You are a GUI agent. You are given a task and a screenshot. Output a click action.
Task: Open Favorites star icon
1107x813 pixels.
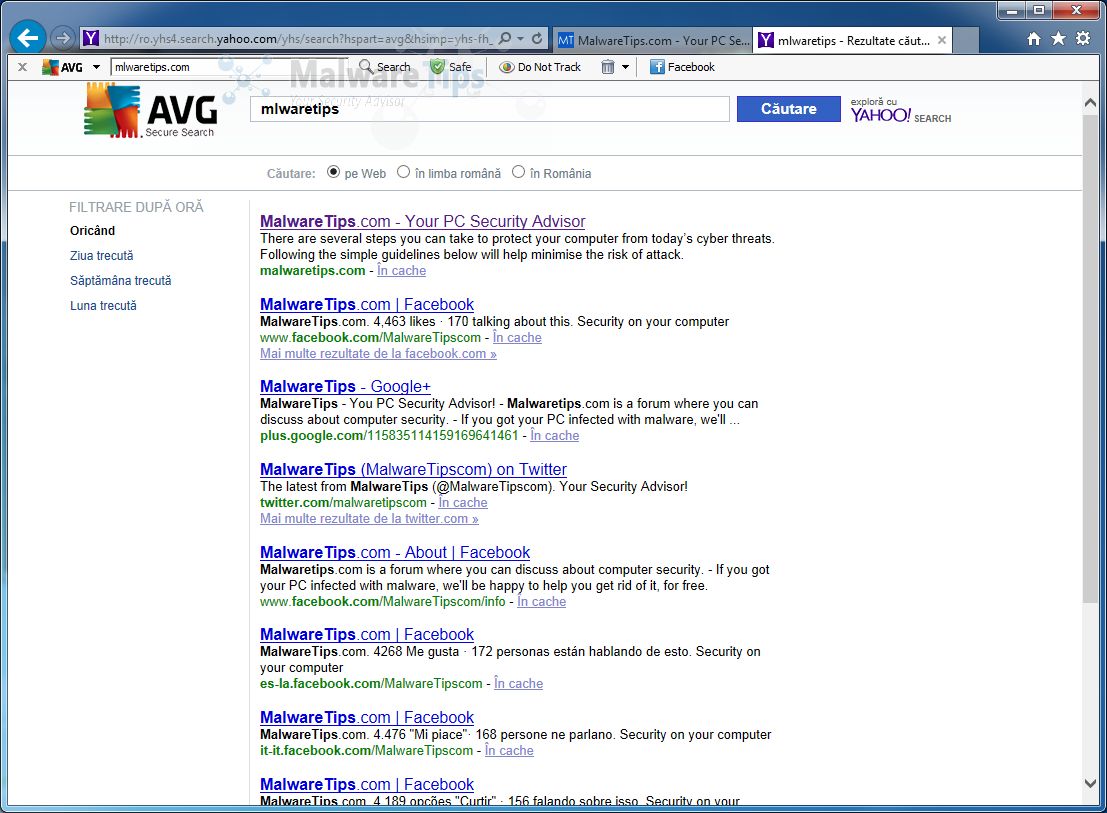coord(1058,39)
